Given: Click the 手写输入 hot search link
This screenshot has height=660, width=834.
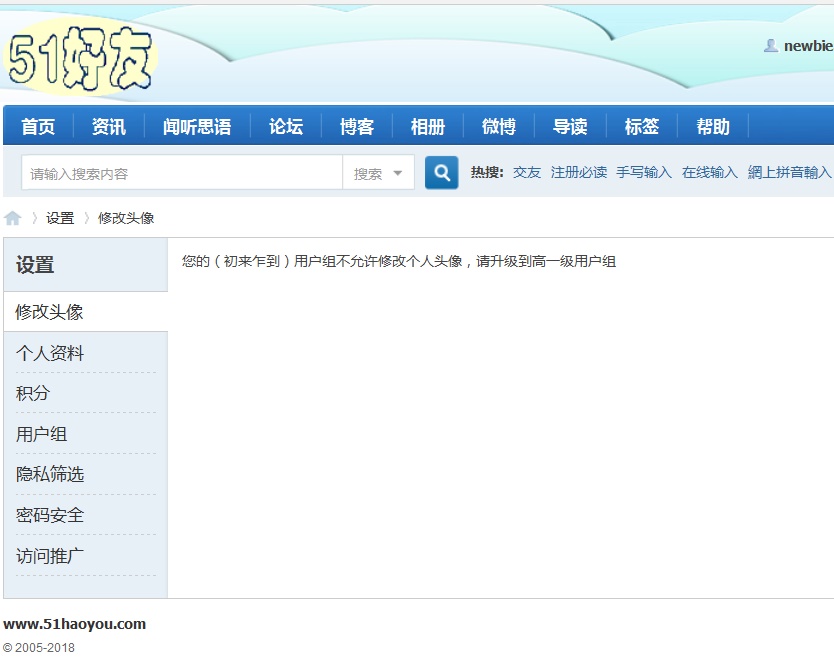Looking at the screenshot, I should (644, 172).
